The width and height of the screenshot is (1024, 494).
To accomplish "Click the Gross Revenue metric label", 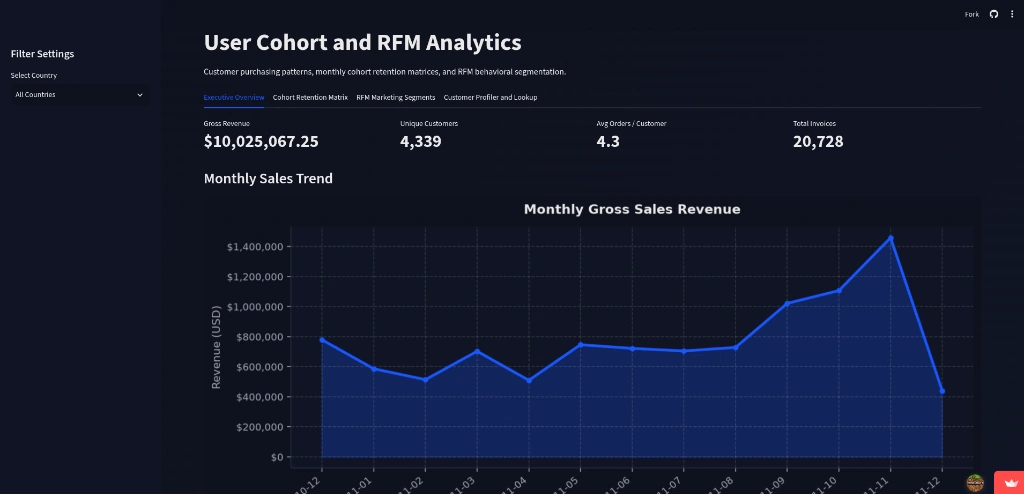I will [x=227, y=124].
